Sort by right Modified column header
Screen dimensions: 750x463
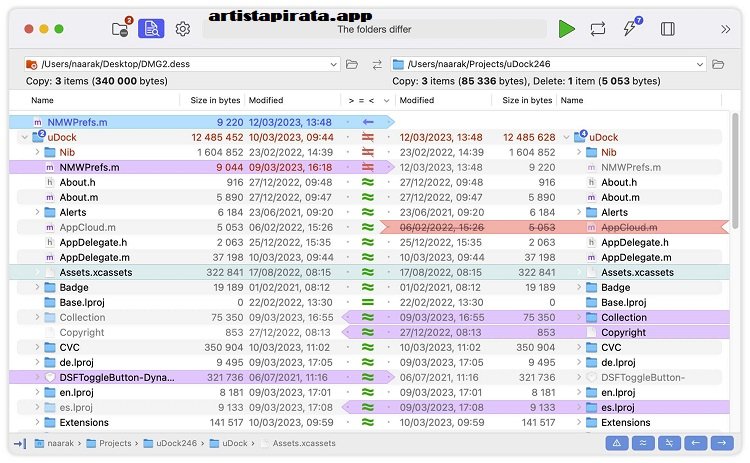(x=417, y=100)
